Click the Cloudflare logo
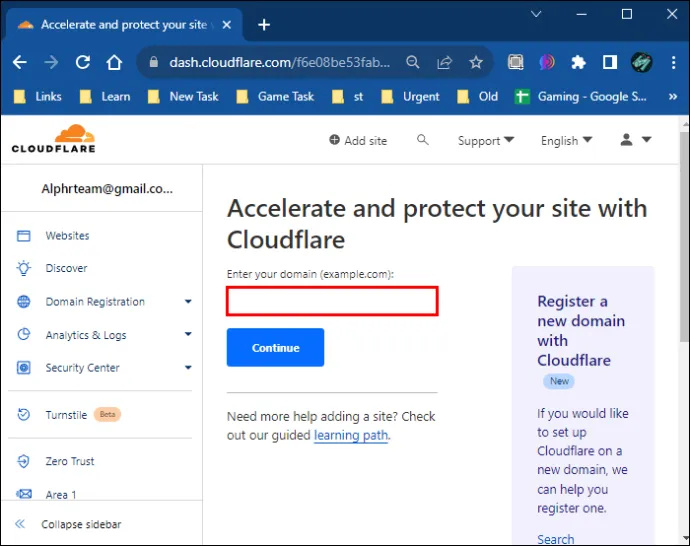This screenshot has height=546, width=690. point(53,139)
